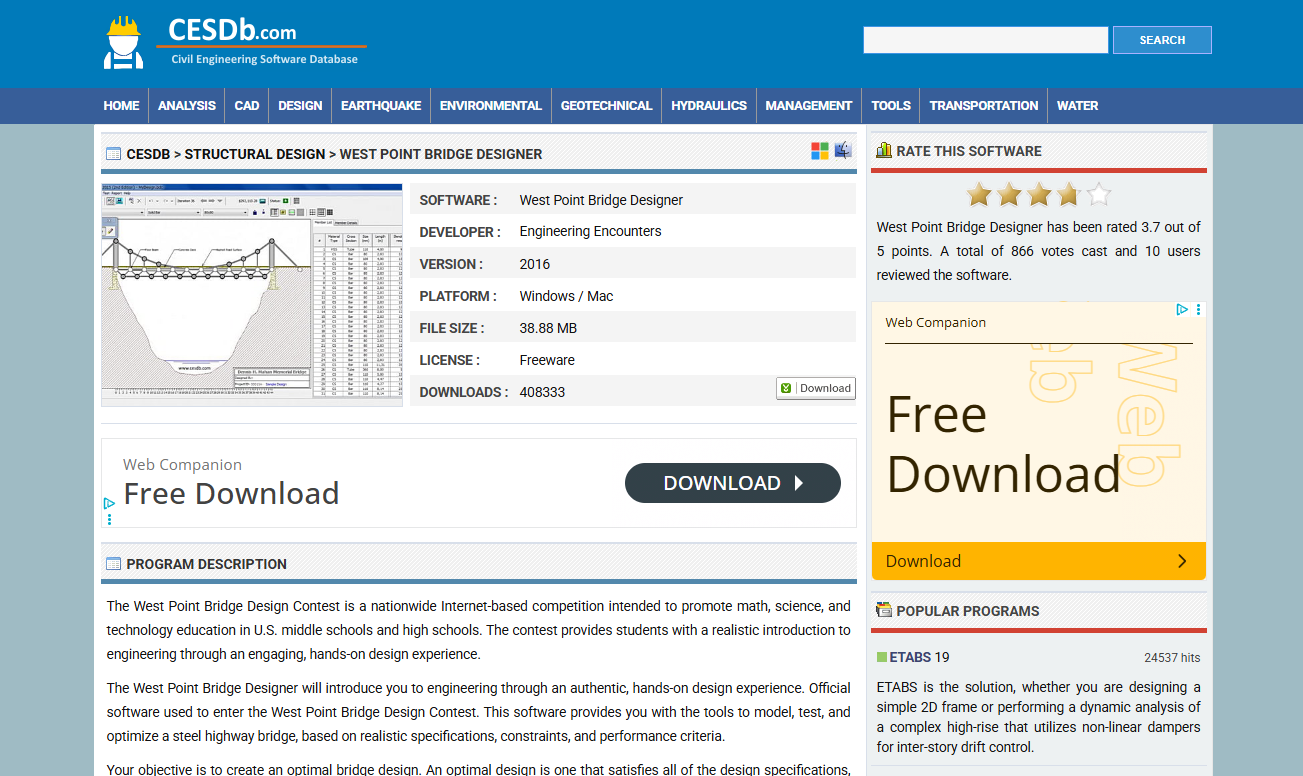The width and height of the screenshot is (1303, 776).
Task: Click the Windows platform icon
Action: pyautogui.click(x=820, y=151)
